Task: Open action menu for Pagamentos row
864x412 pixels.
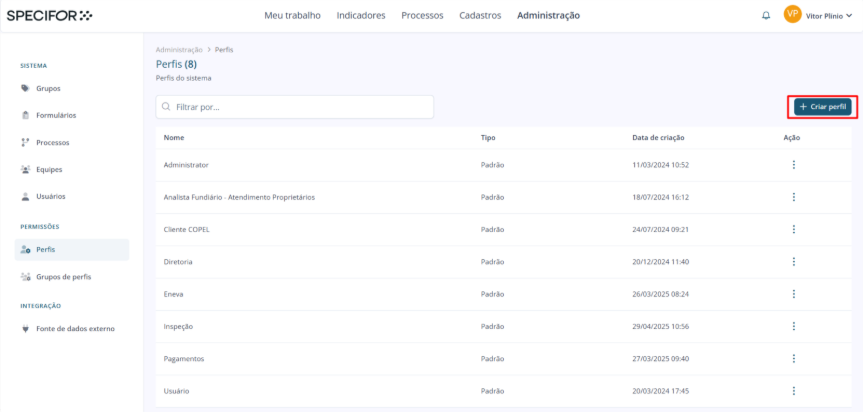Action: click(793, 359)
